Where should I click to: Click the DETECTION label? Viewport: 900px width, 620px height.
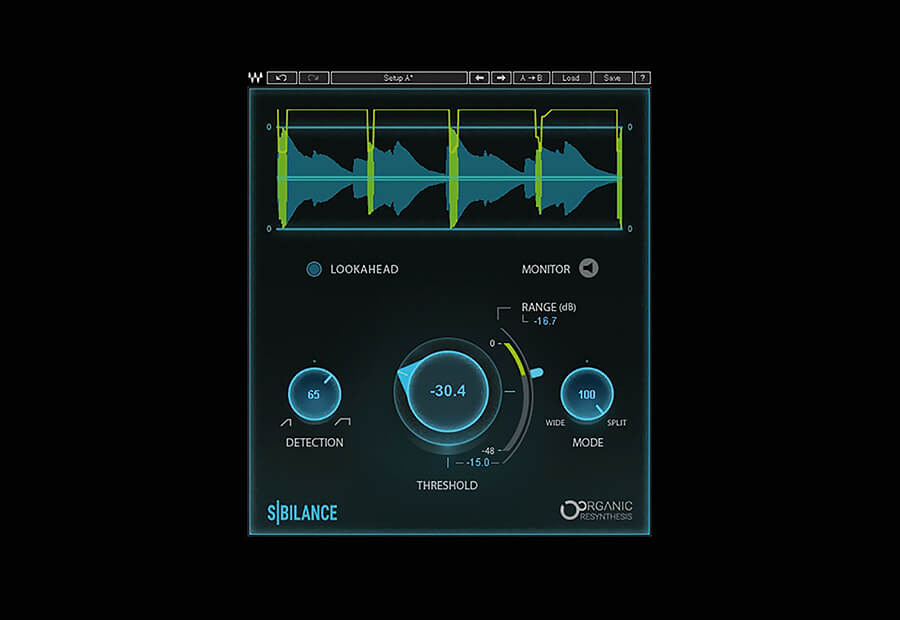(315, 443)
